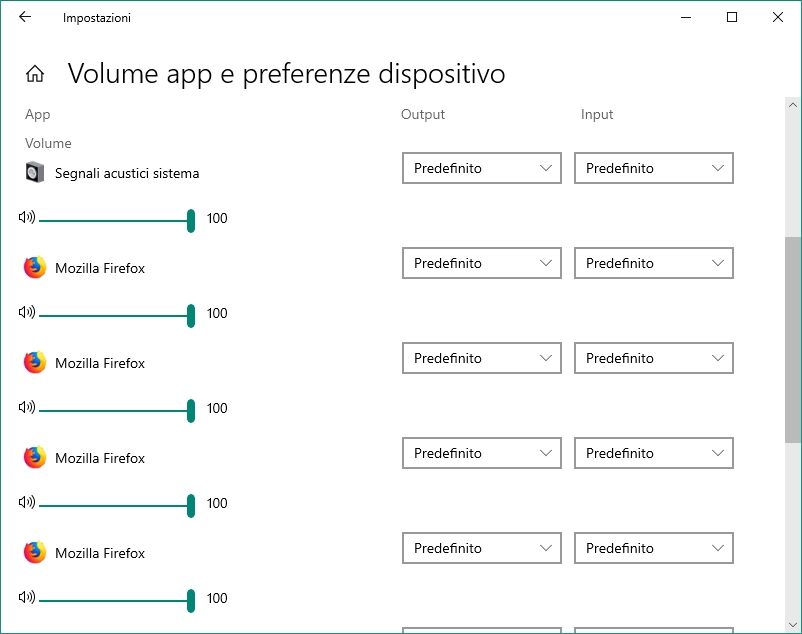Click the third Mozilla Firefox volume slider

(117, 506)
